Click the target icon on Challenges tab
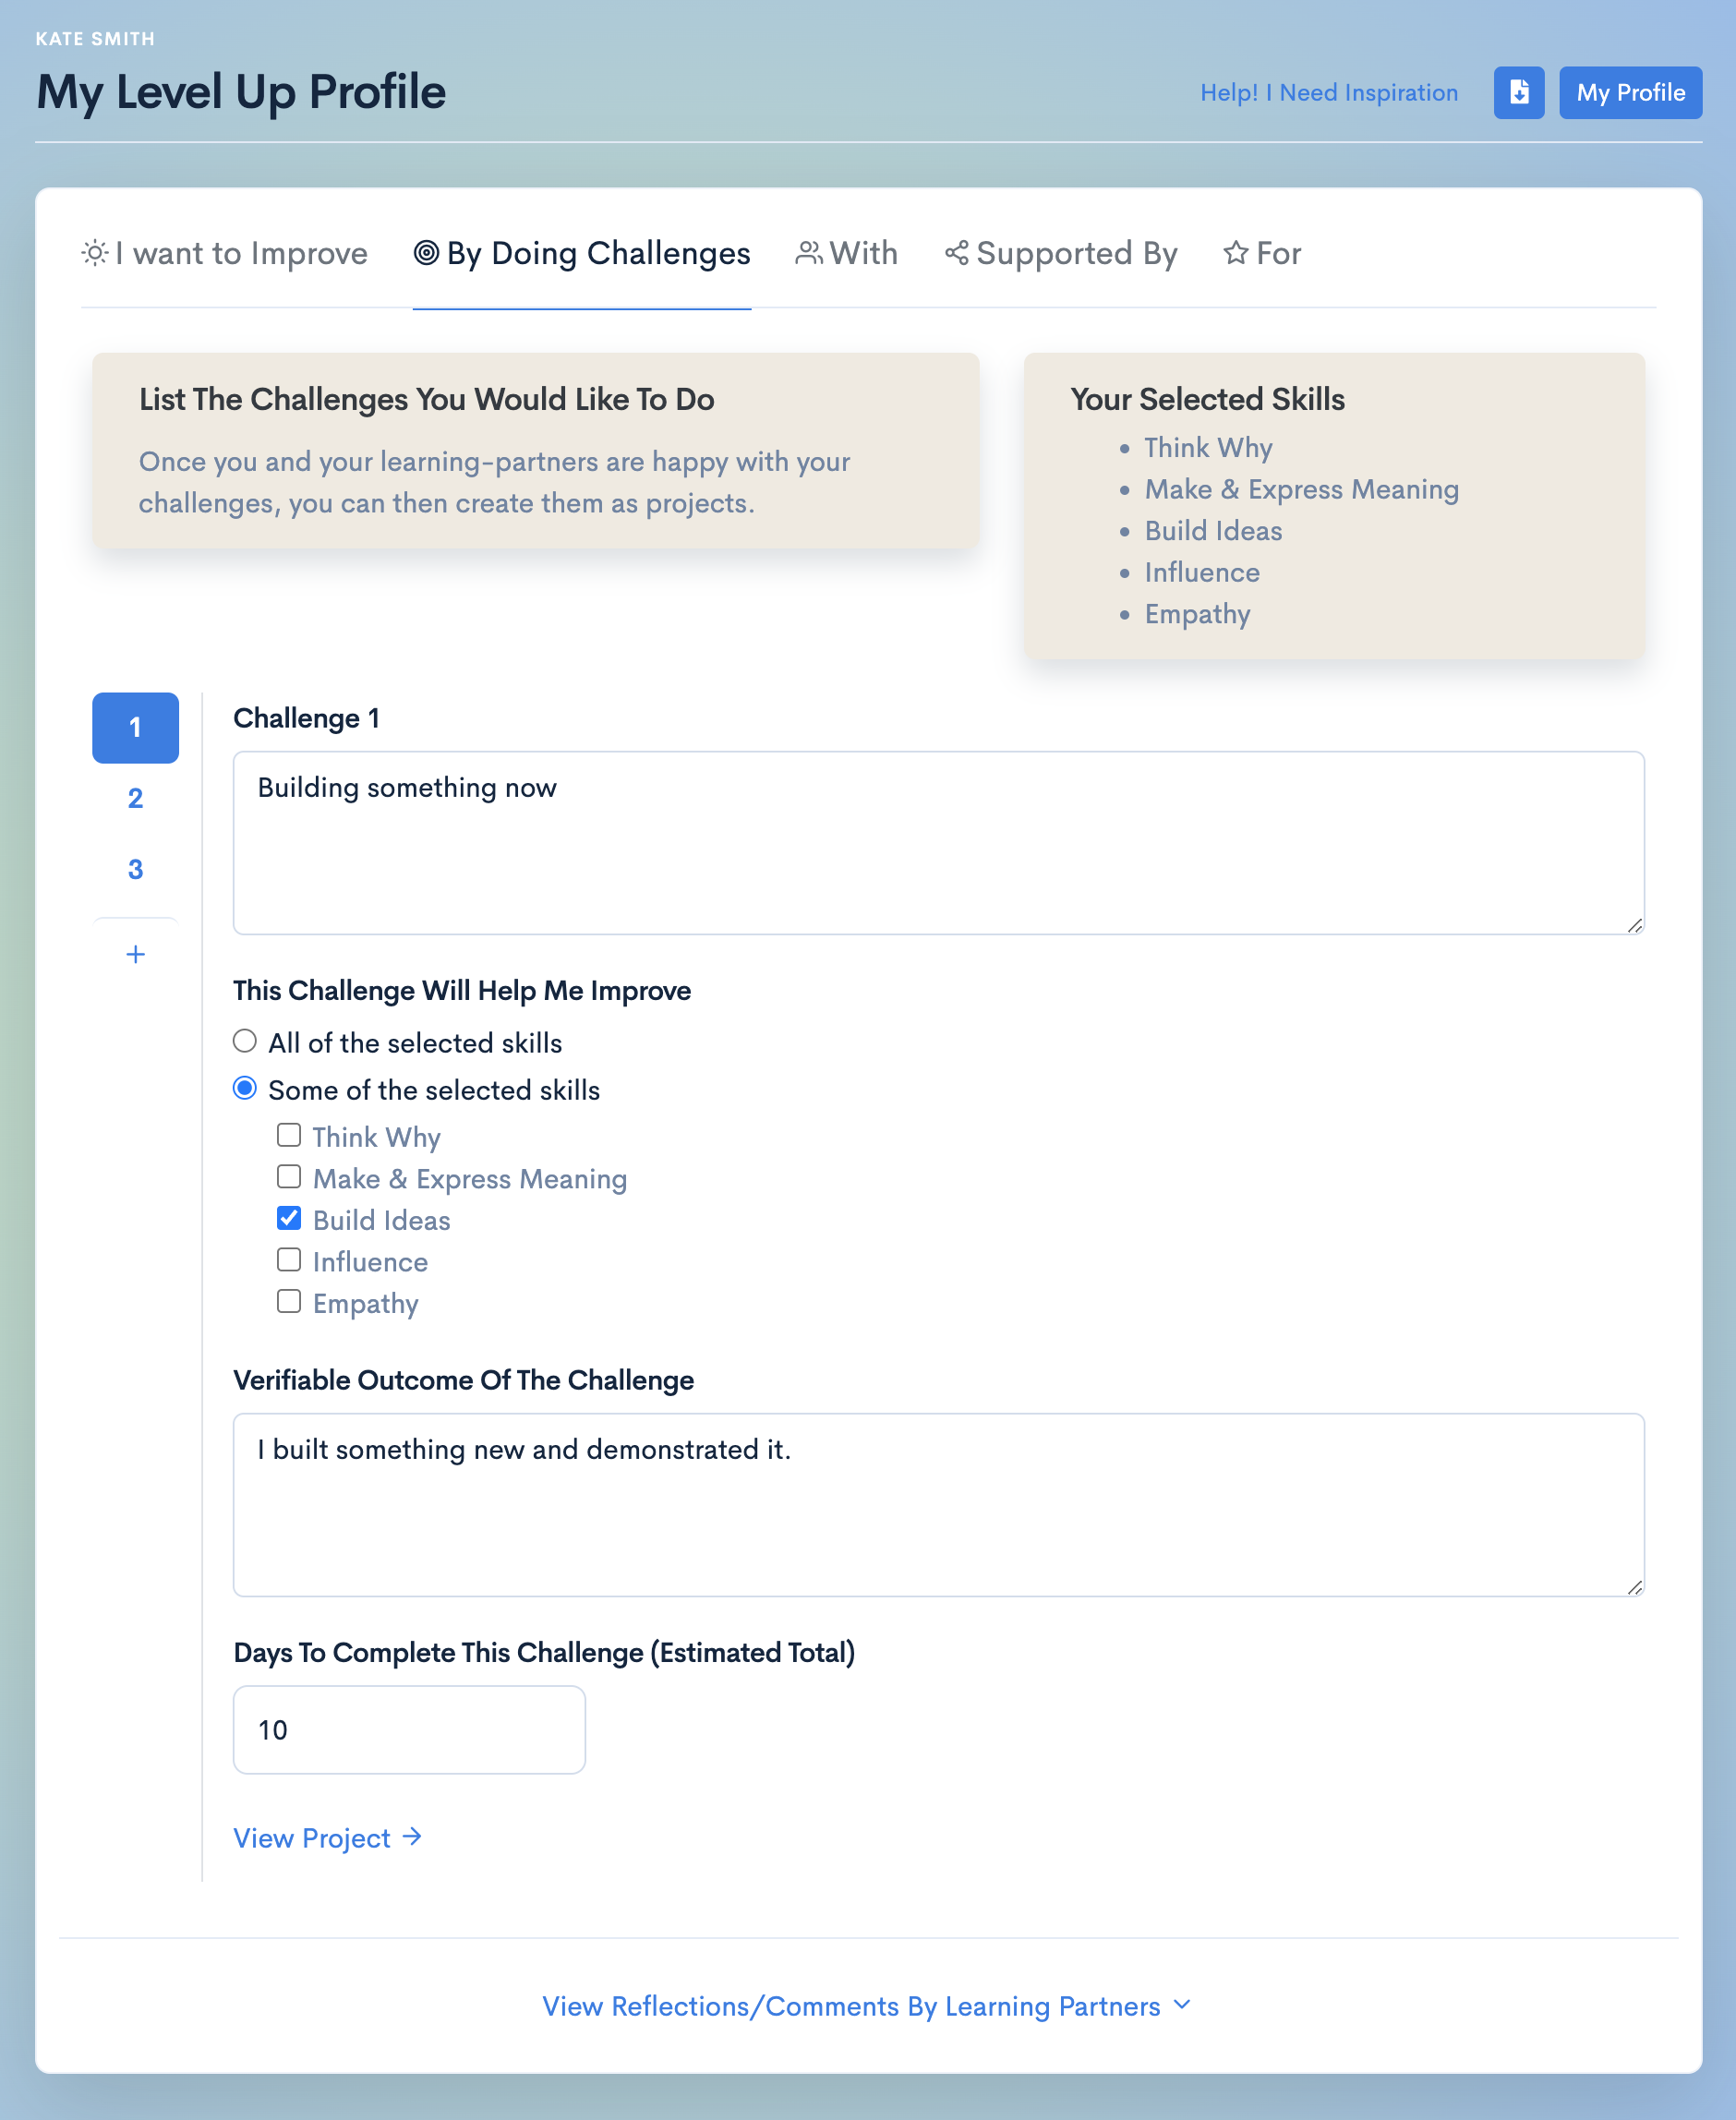Viewport: 1736px width, 2120px height. [426, 253]
